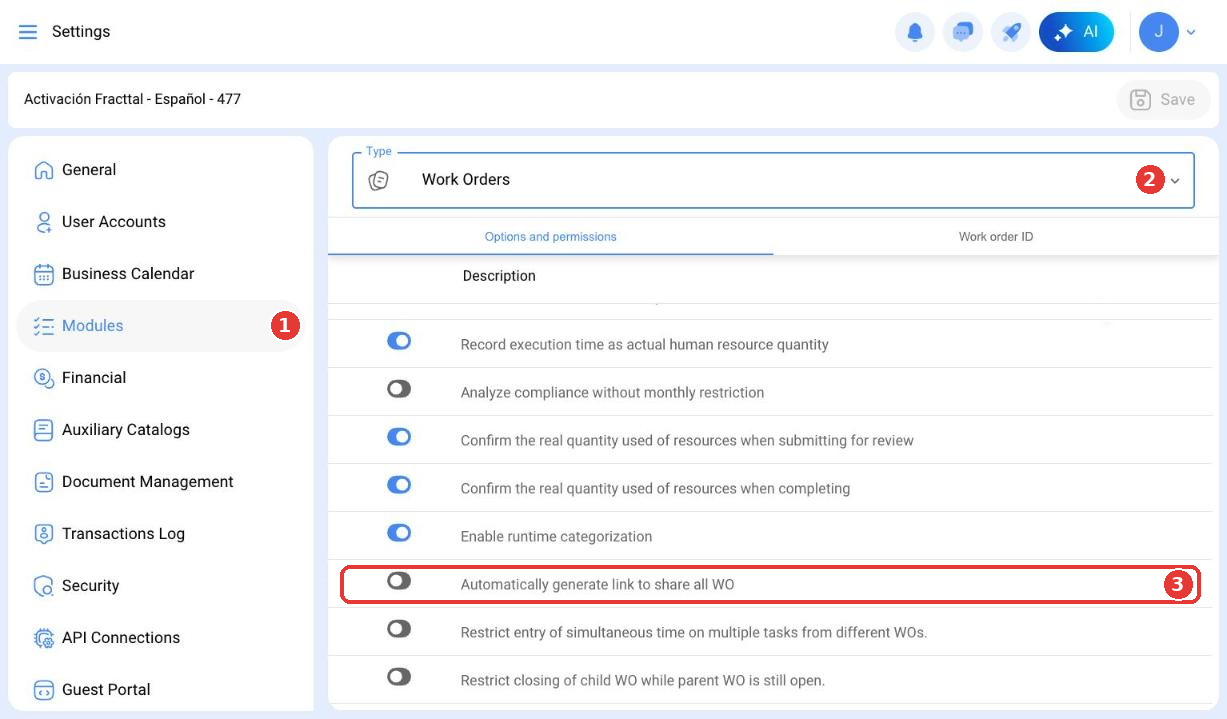Viewport: 1227px width, 719px height.
Task: Open API Connections settings
Action: 160,638
